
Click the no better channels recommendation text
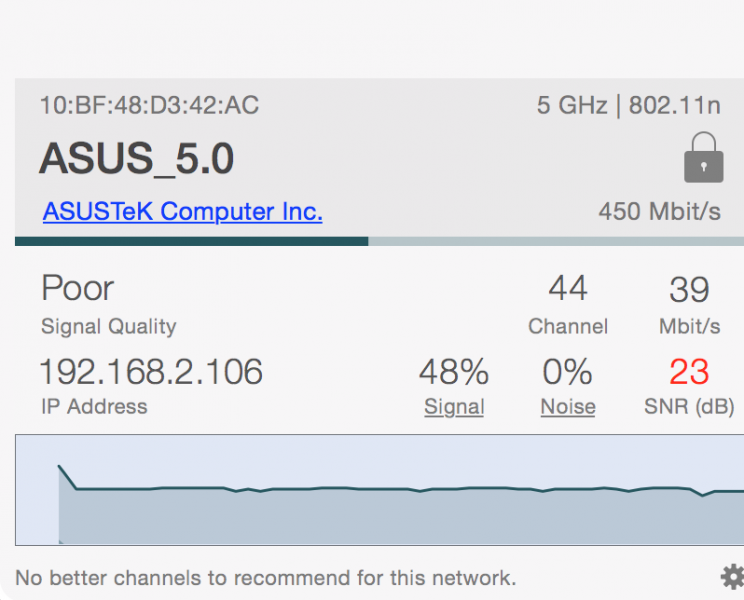(266, 578)
